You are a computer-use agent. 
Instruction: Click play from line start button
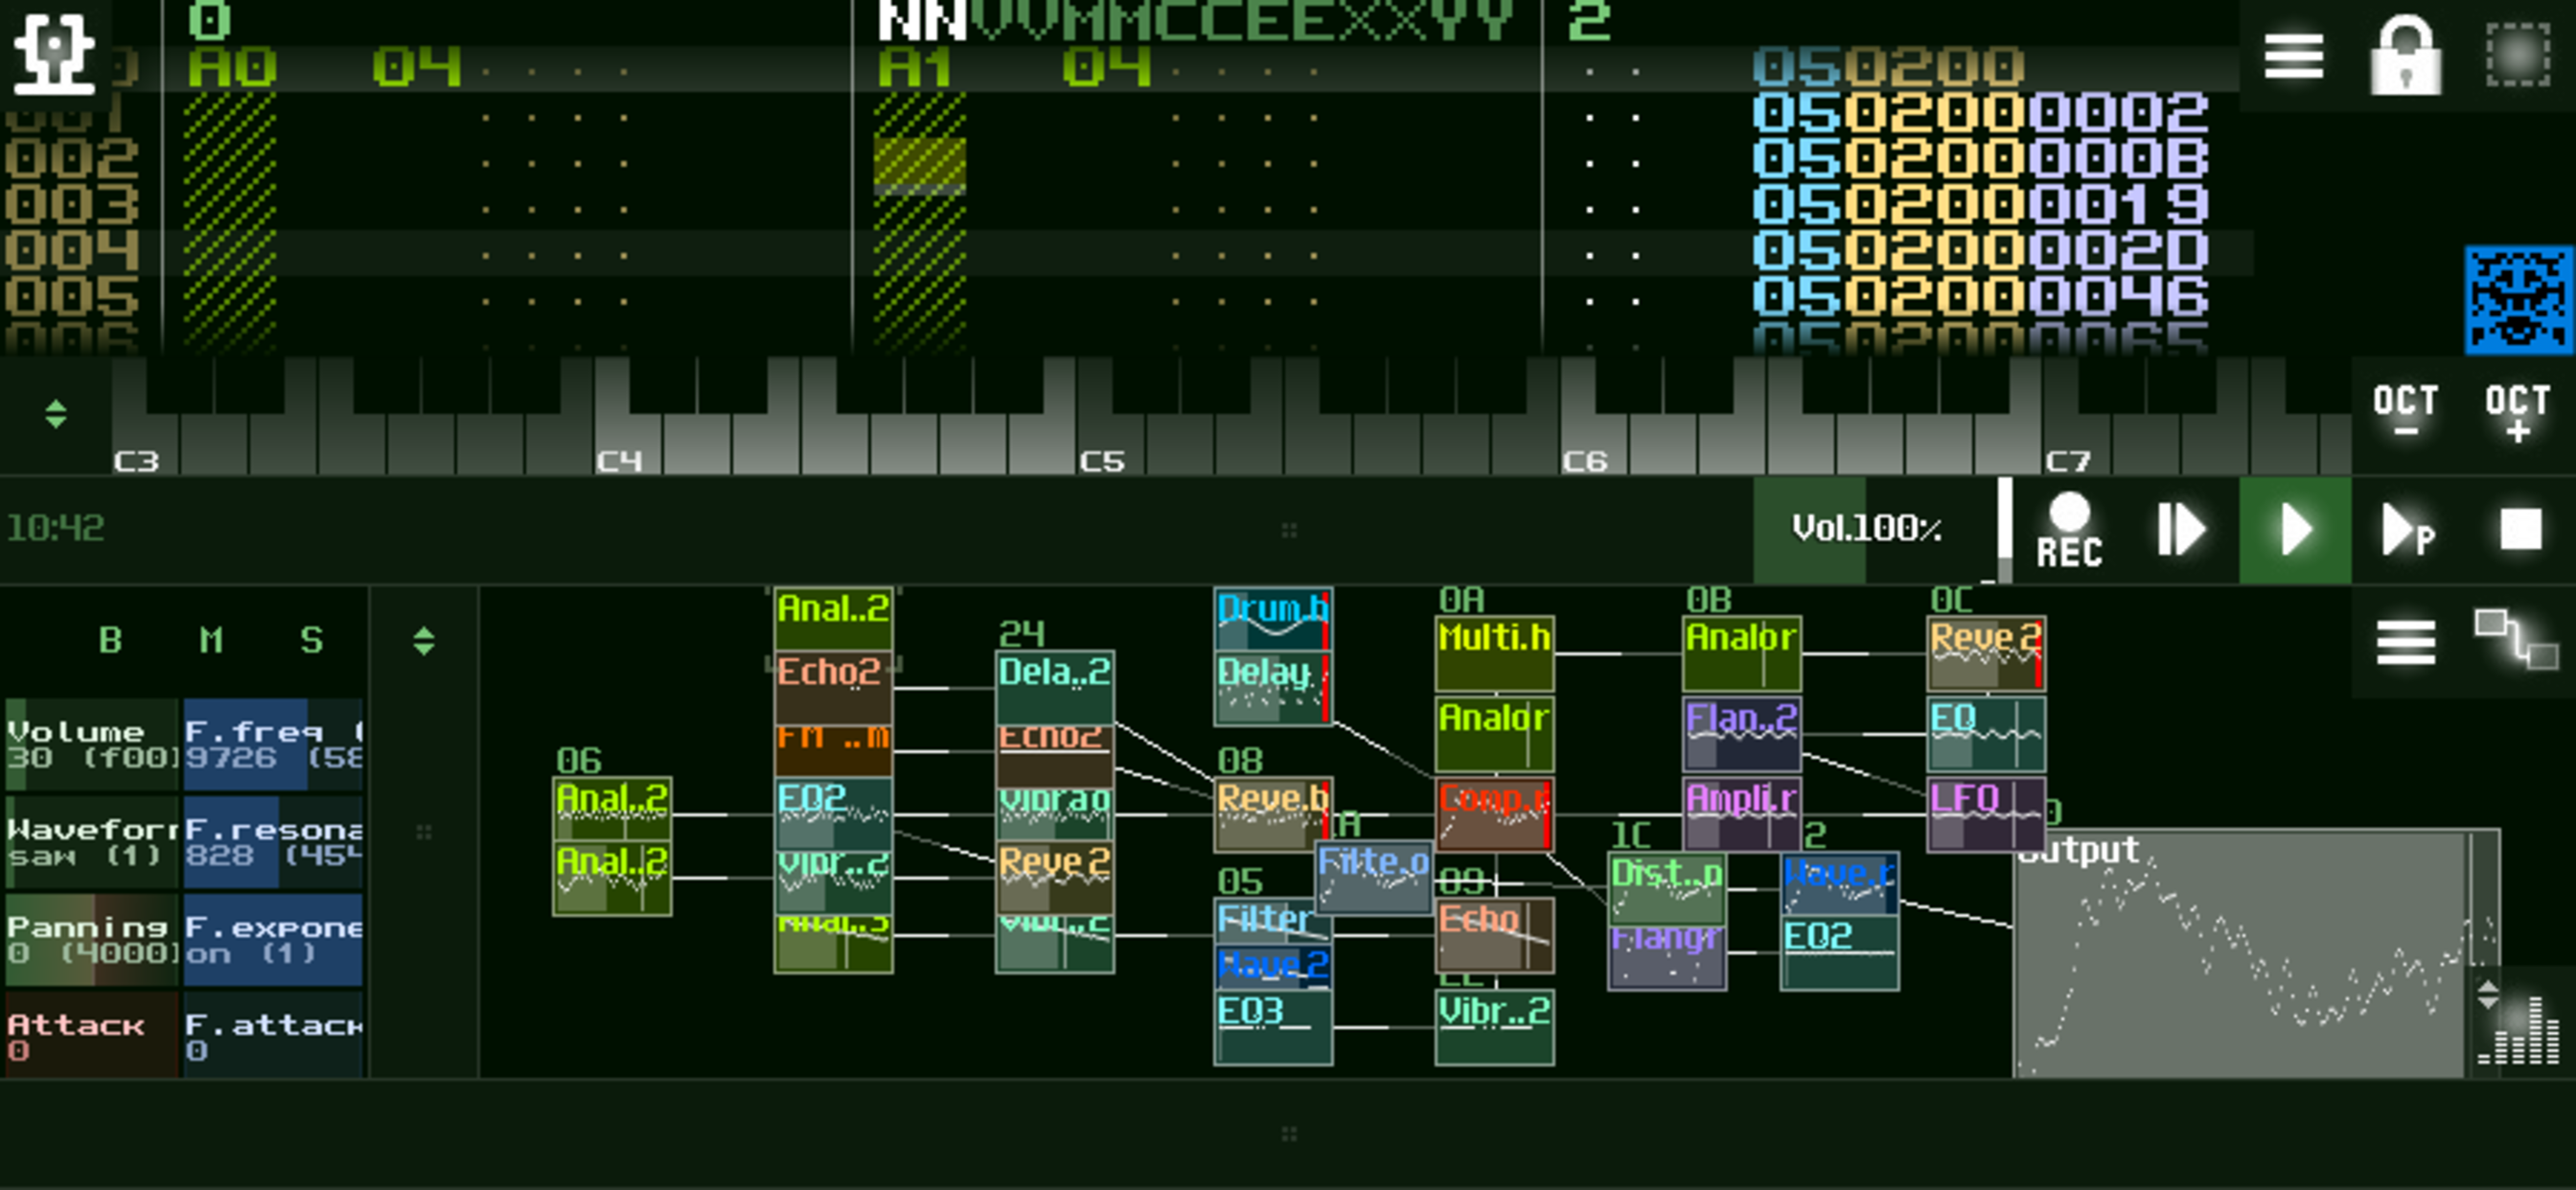click(x=2181, y=530)
